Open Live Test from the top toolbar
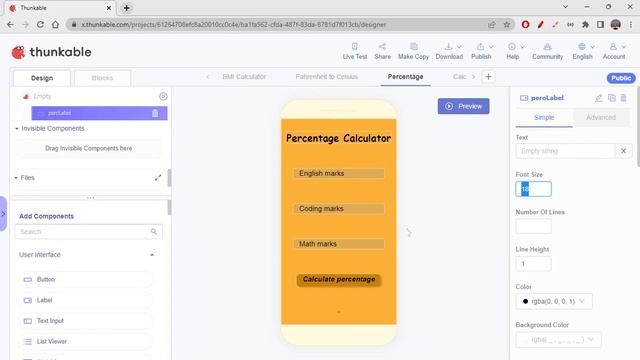640x360 pixels. point(355,51)
